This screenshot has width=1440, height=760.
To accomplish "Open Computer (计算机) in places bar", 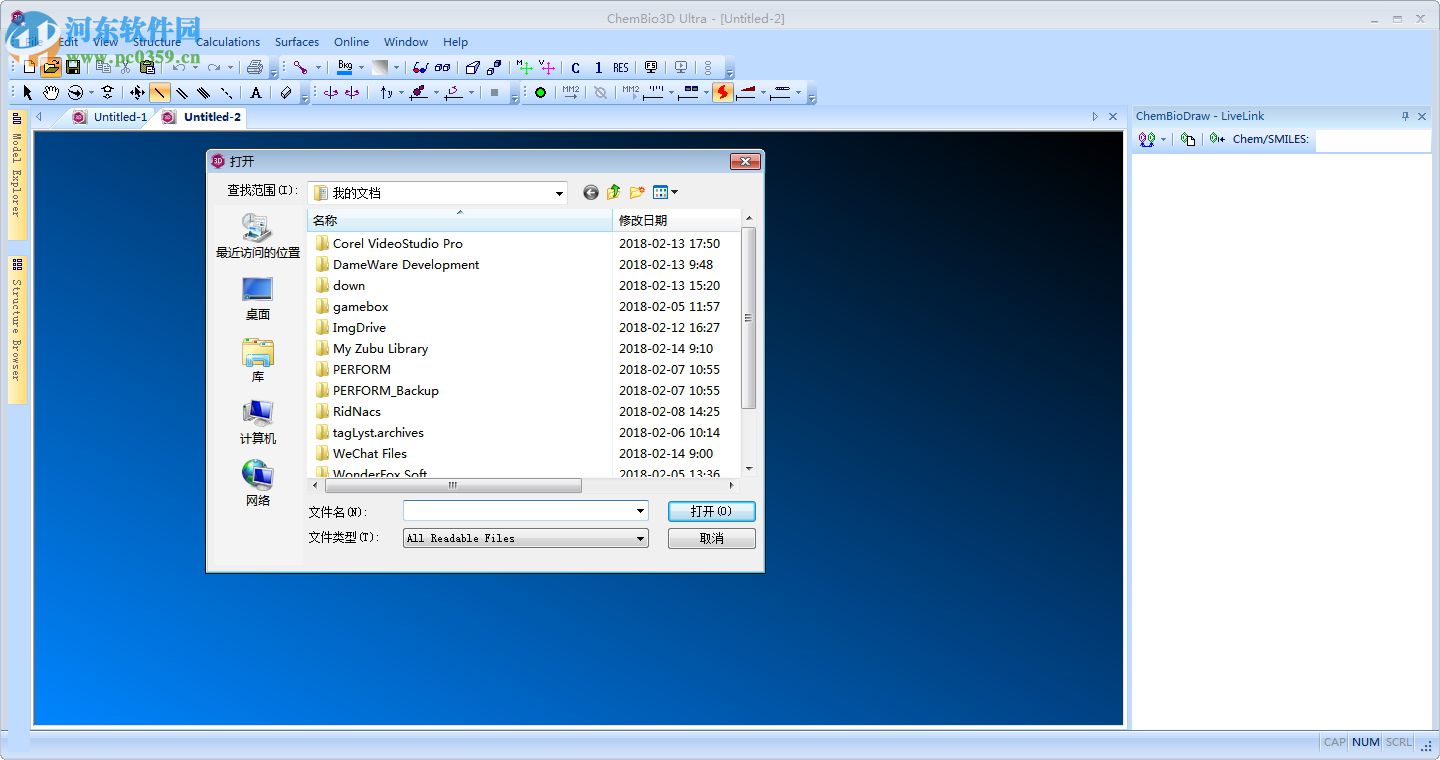I will click(x=258, y=423).
